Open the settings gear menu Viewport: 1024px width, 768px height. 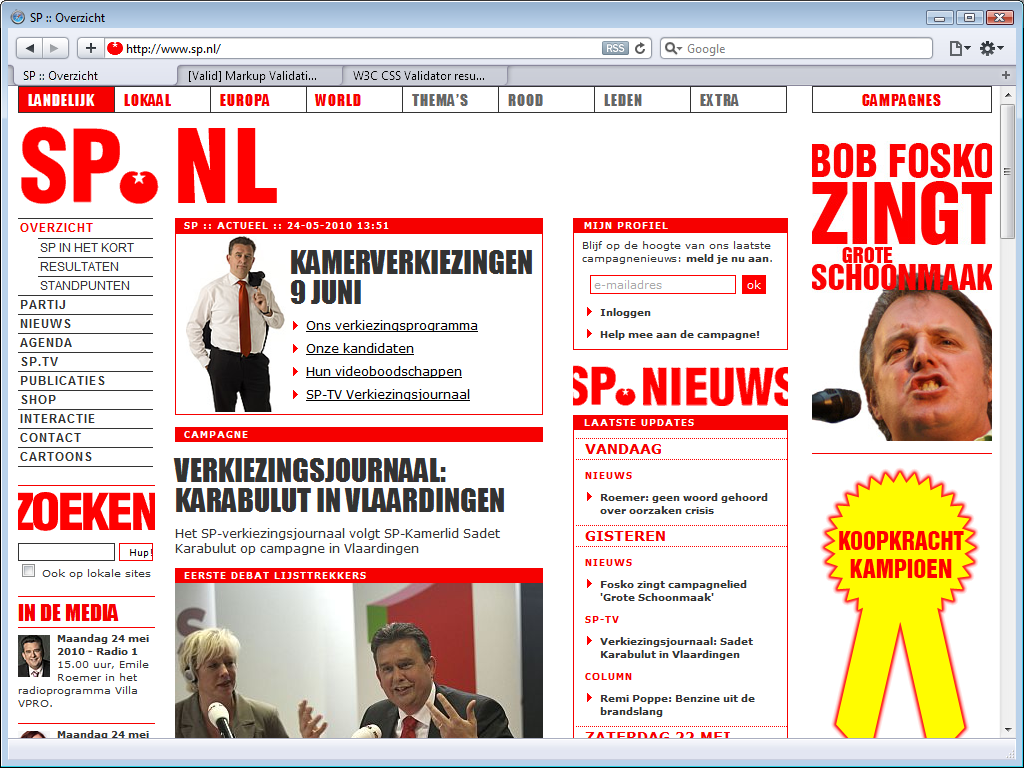991,48
